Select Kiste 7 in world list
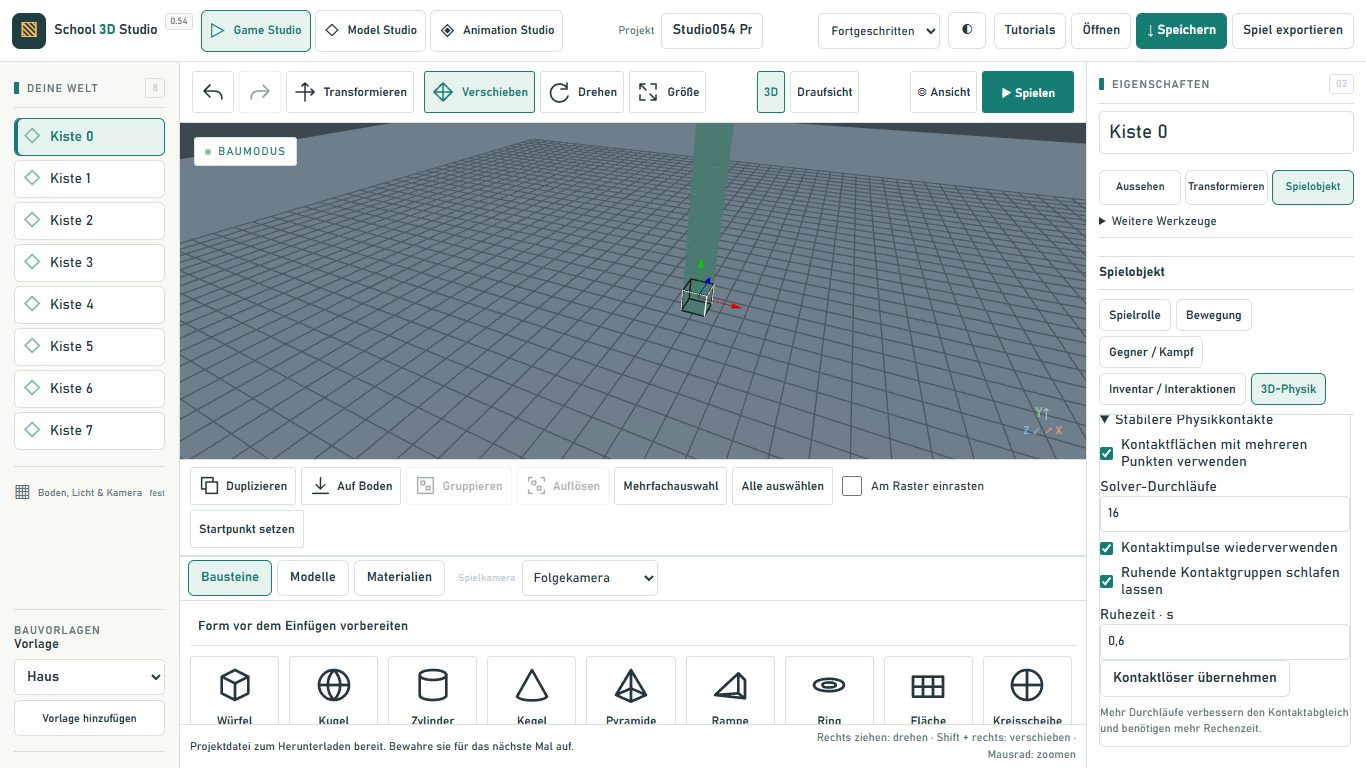 89,430
